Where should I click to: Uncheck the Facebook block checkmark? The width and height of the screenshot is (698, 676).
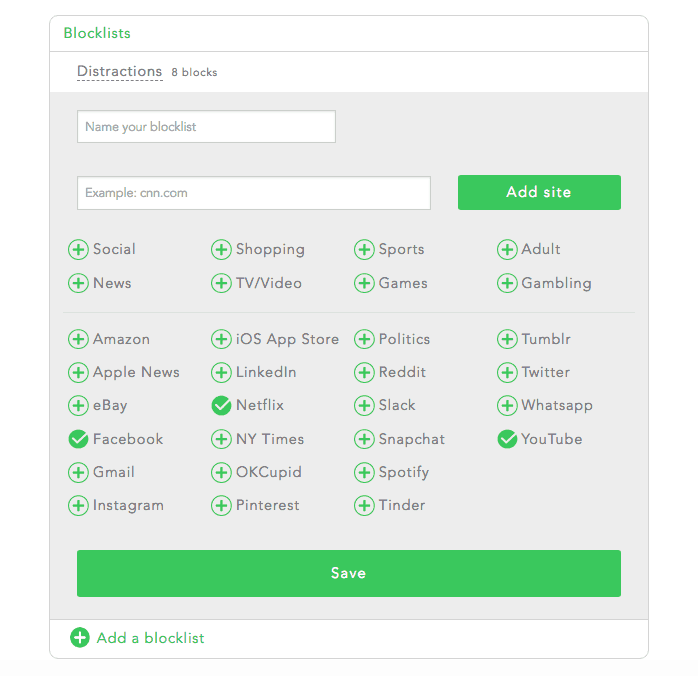pos(78,439)
